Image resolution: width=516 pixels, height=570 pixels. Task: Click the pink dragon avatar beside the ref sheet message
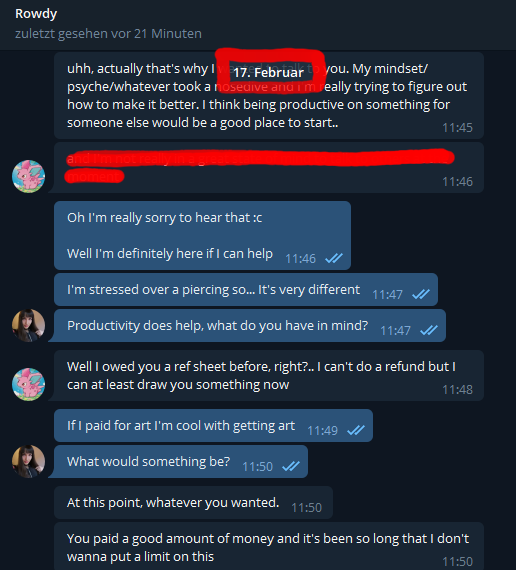(x=28, y=384)
